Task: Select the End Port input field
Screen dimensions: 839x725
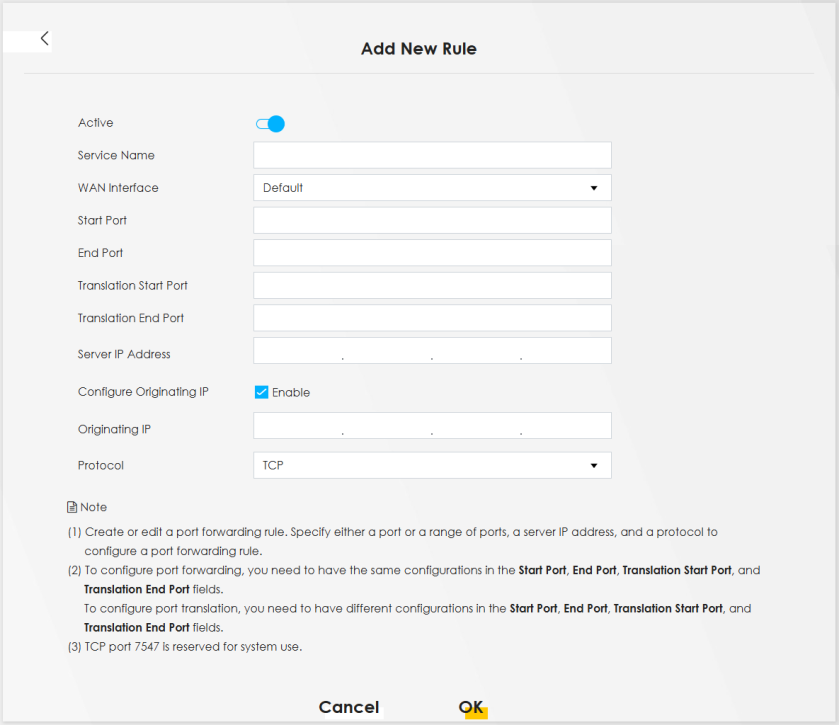Action: click(x=432, y=253)
